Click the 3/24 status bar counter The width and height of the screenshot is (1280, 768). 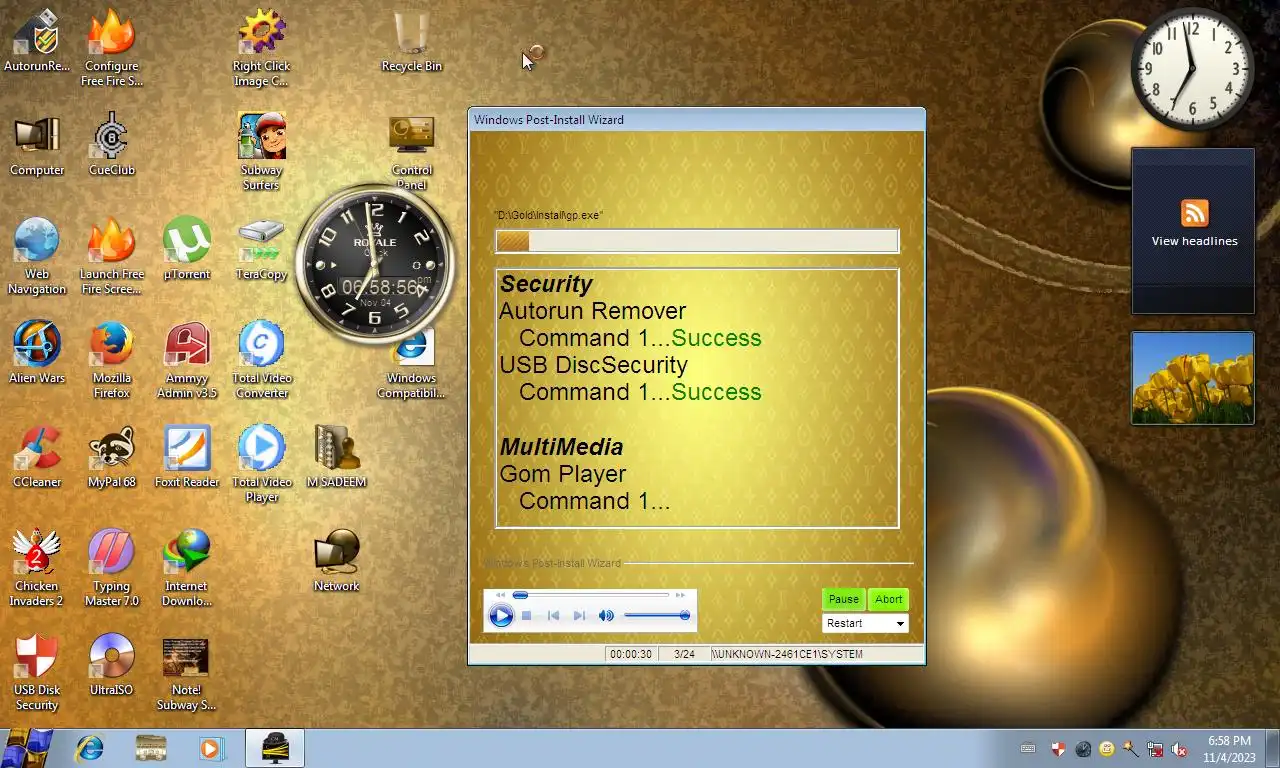point(685,654)
